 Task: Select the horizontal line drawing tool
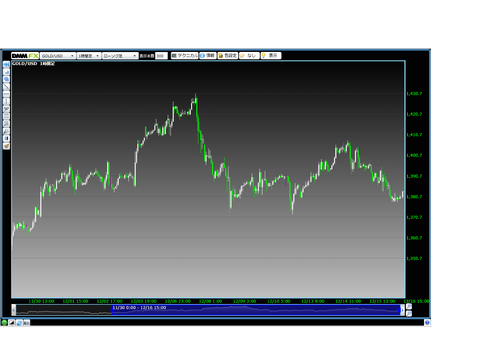(6, 94)
